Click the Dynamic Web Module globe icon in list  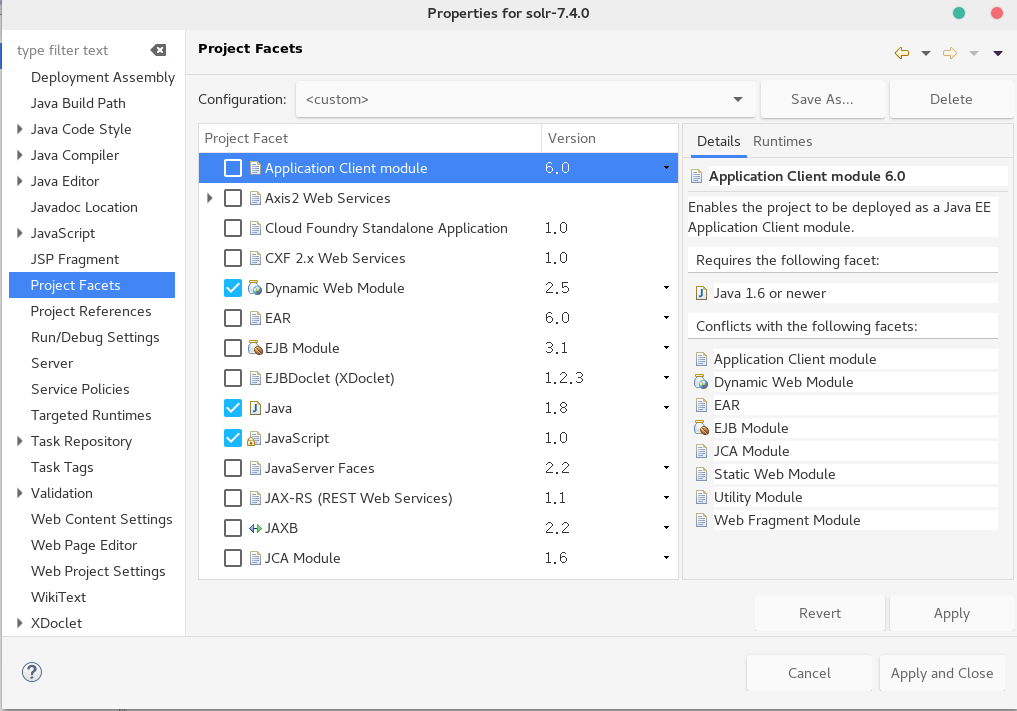pos(256,288)
